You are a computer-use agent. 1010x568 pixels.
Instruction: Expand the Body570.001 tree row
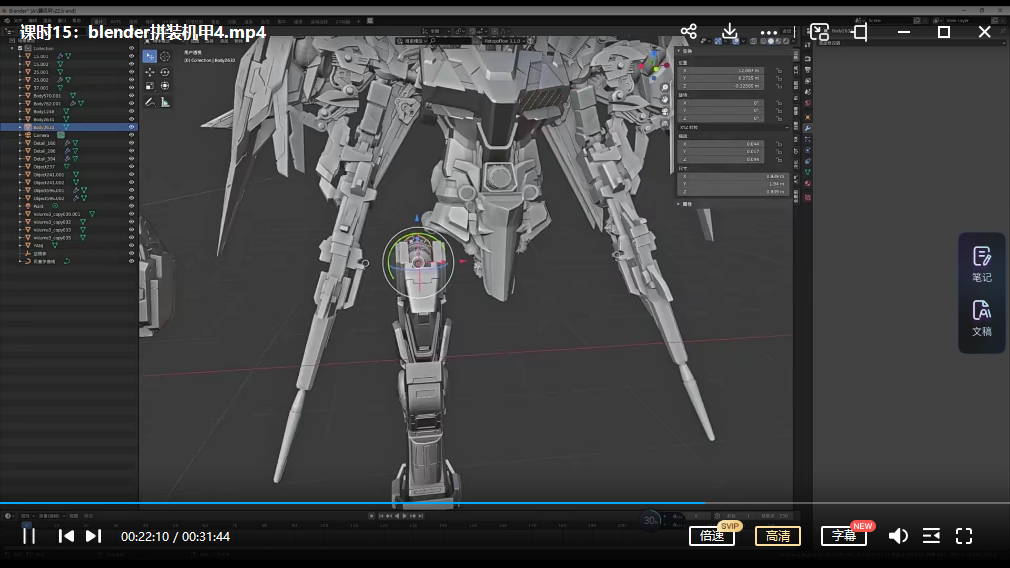[20, 96]
